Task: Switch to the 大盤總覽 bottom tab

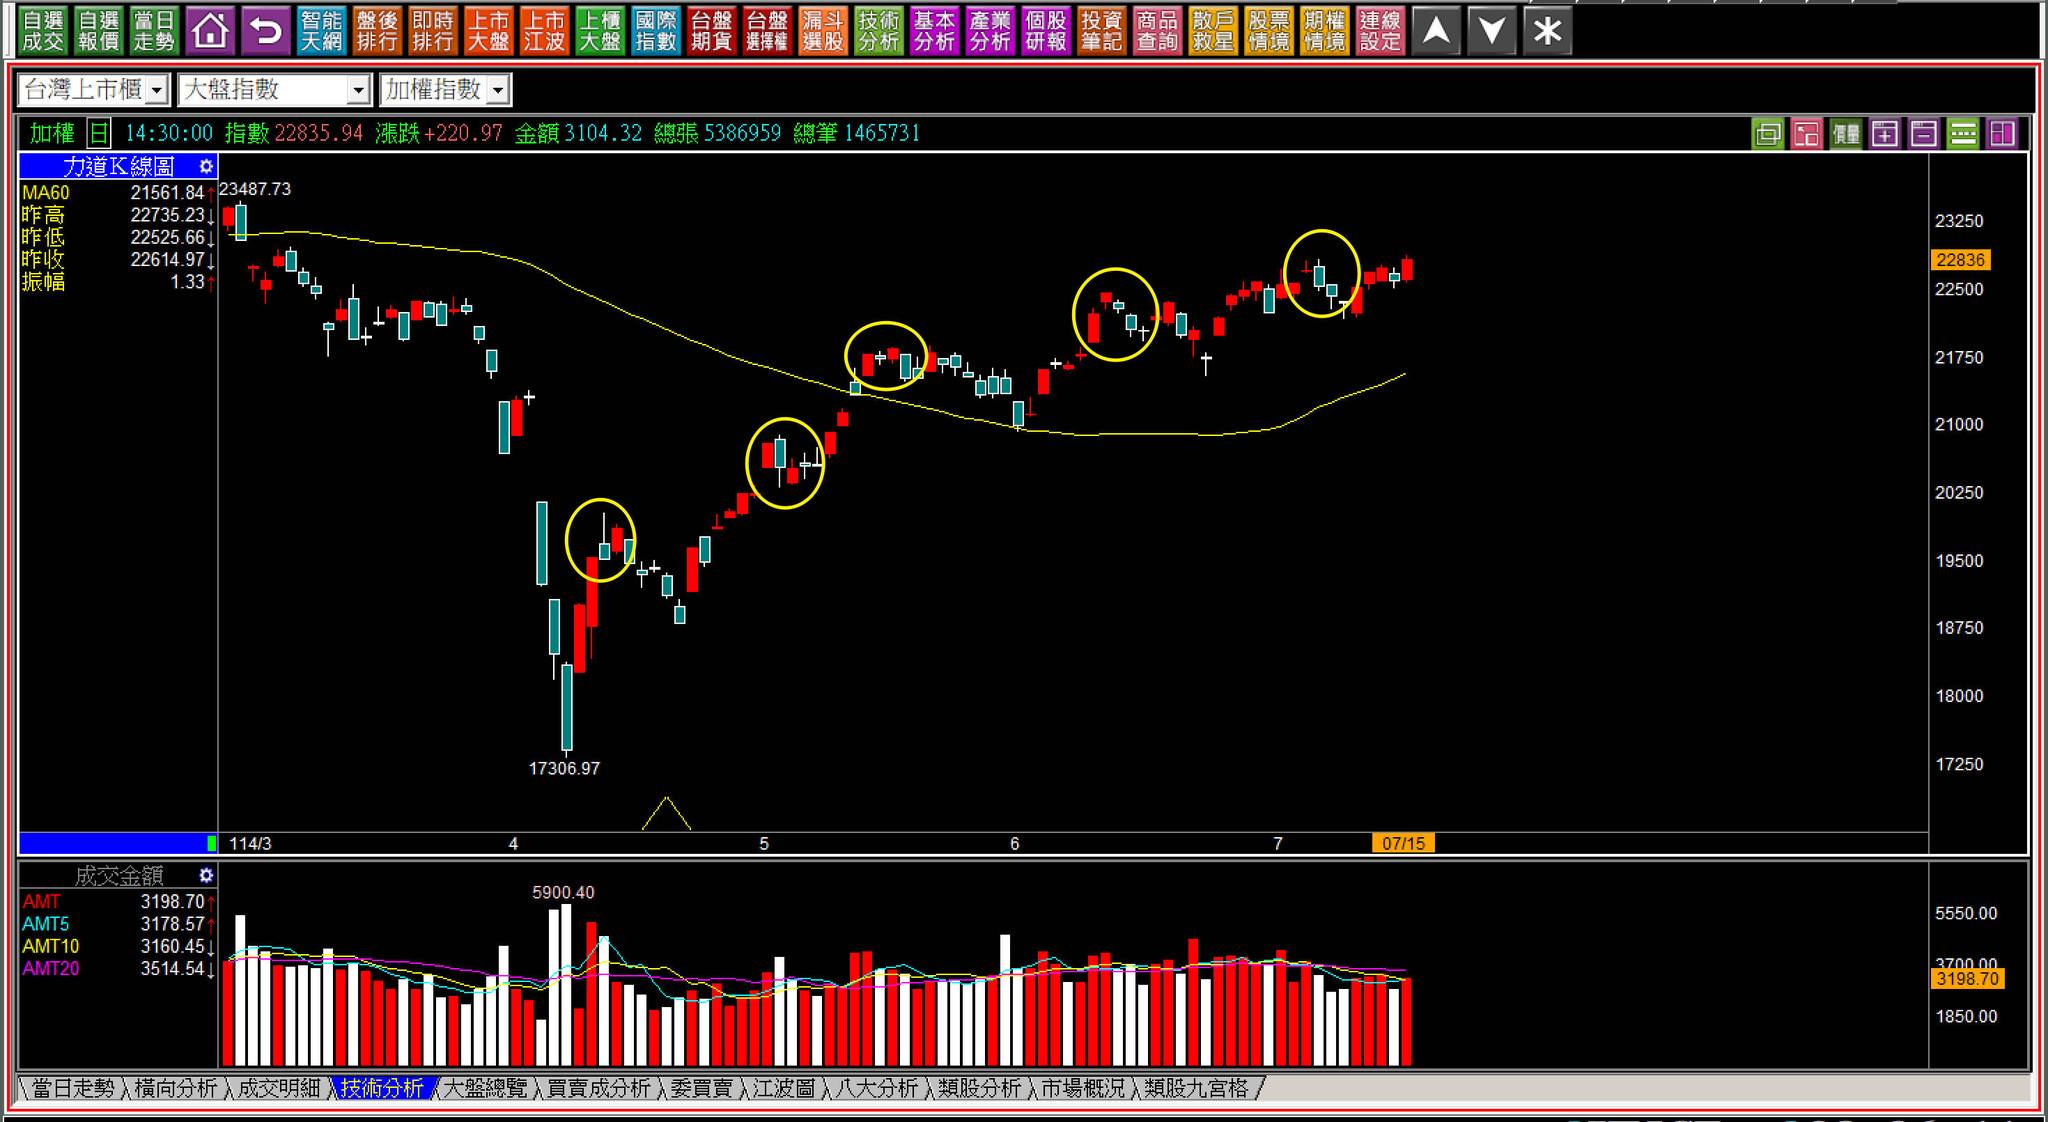Action: tap(485, 1088)
